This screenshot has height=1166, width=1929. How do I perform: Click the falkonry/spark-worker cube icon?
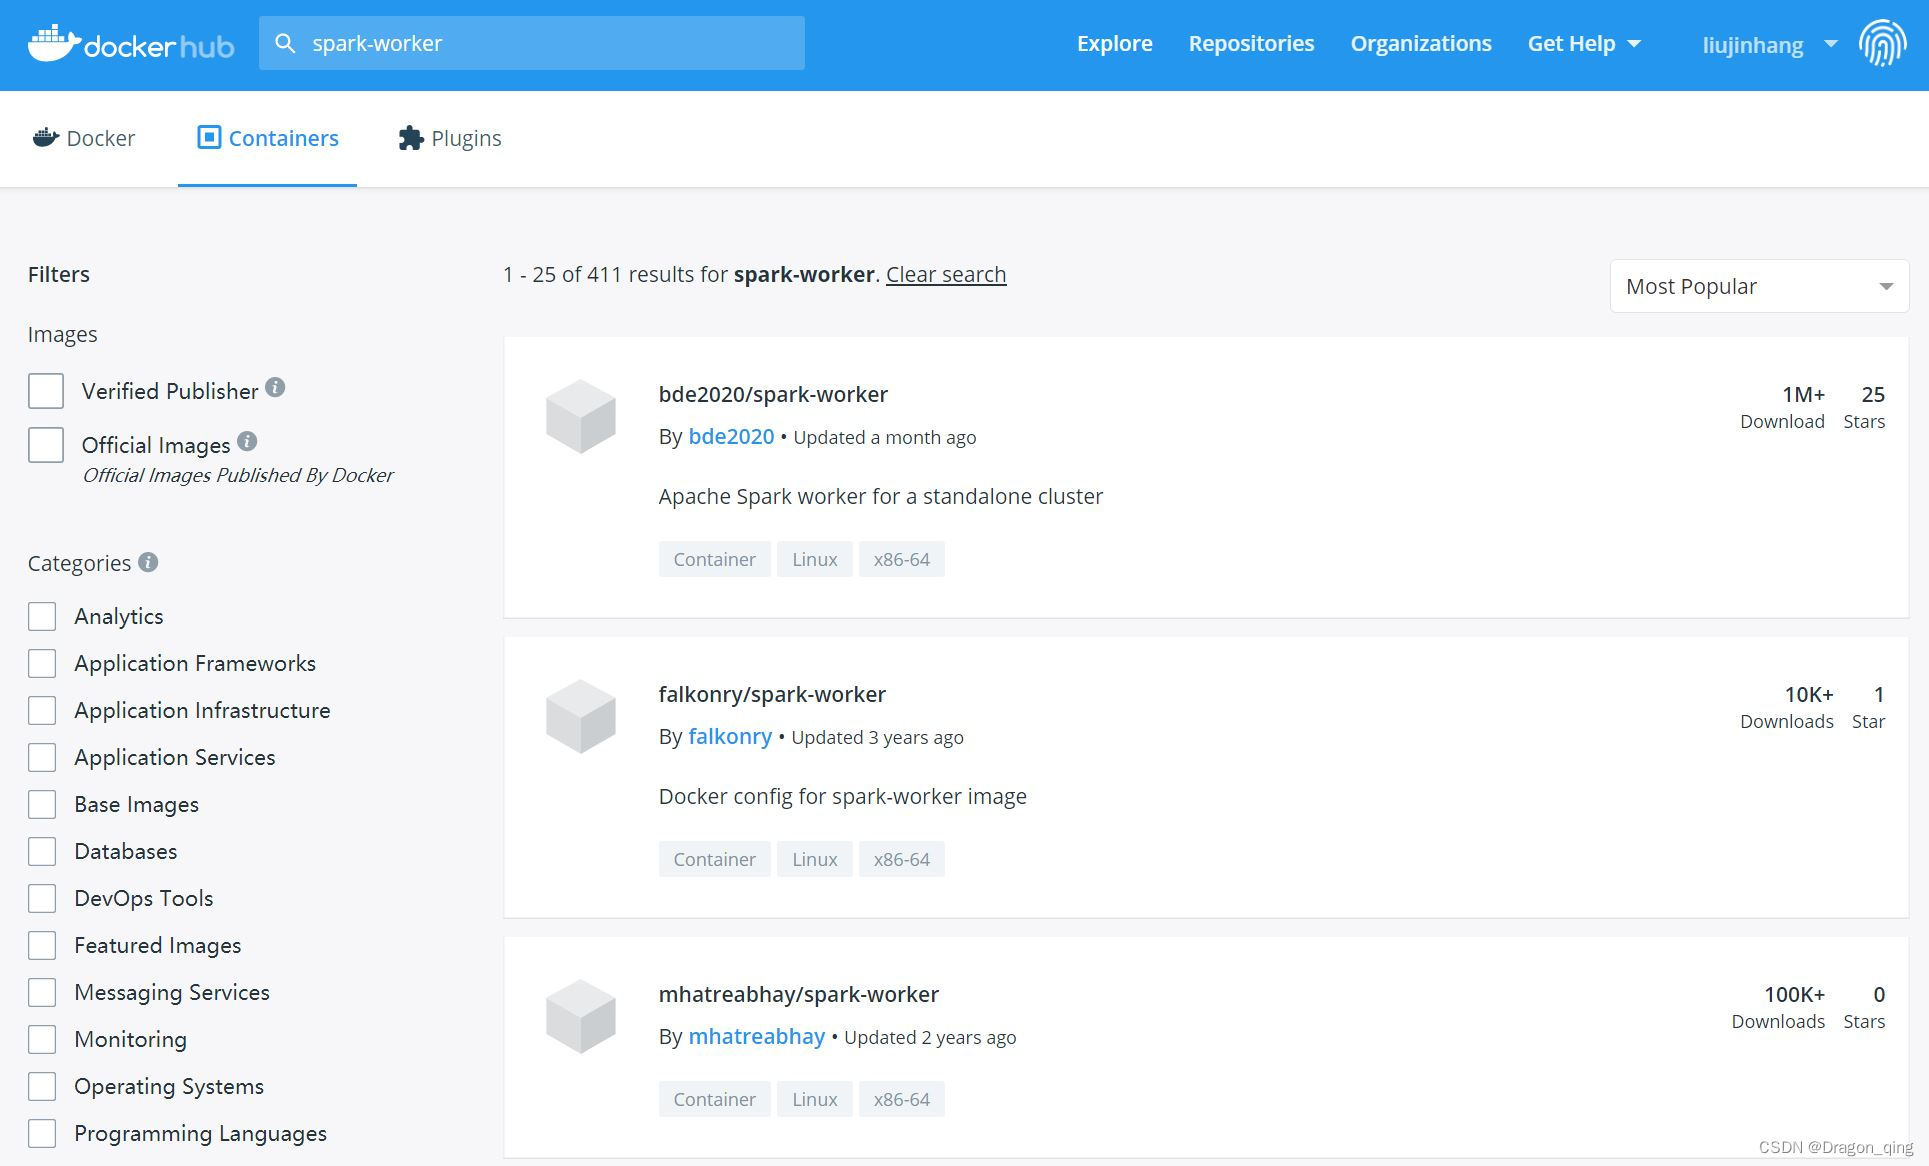[x=580, y=716]
